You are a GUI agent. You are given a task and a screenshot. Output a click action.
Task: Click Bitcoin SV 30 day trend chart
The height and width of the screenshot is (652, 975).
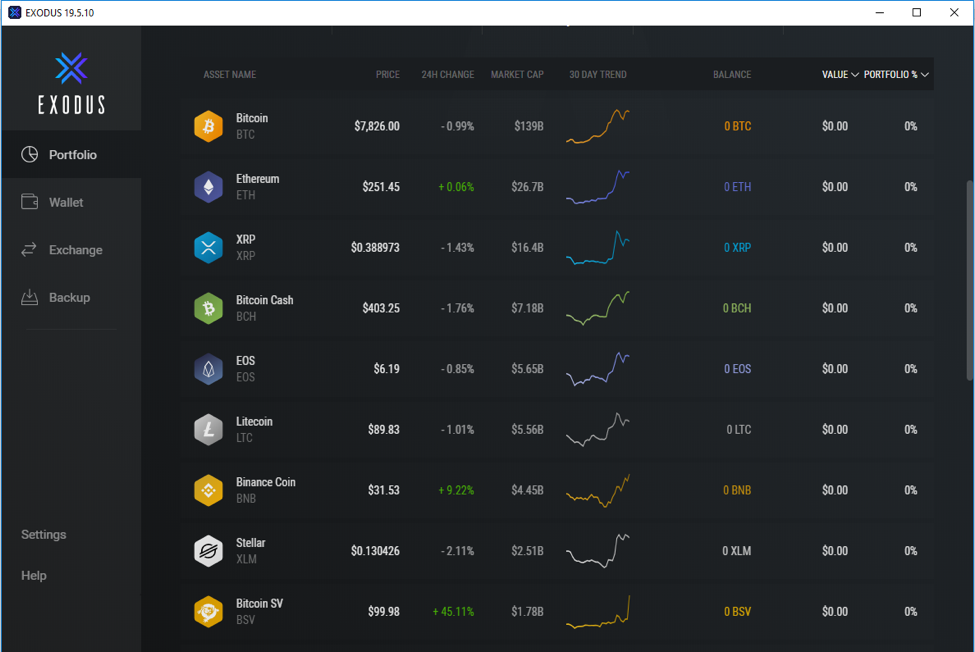coord(598,612)
